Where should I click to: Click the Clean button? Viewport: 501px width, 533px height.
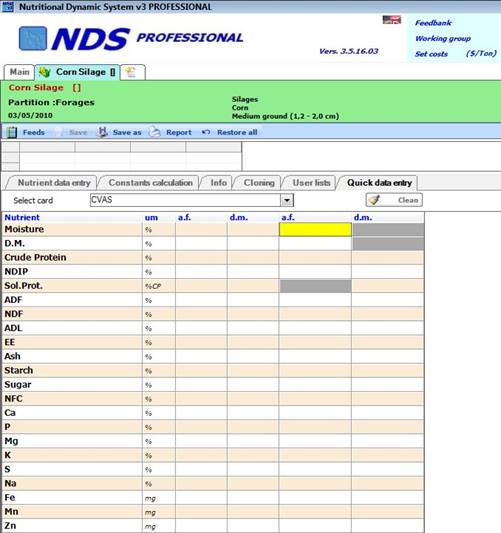pyautogui.click(x=394, y=200)
